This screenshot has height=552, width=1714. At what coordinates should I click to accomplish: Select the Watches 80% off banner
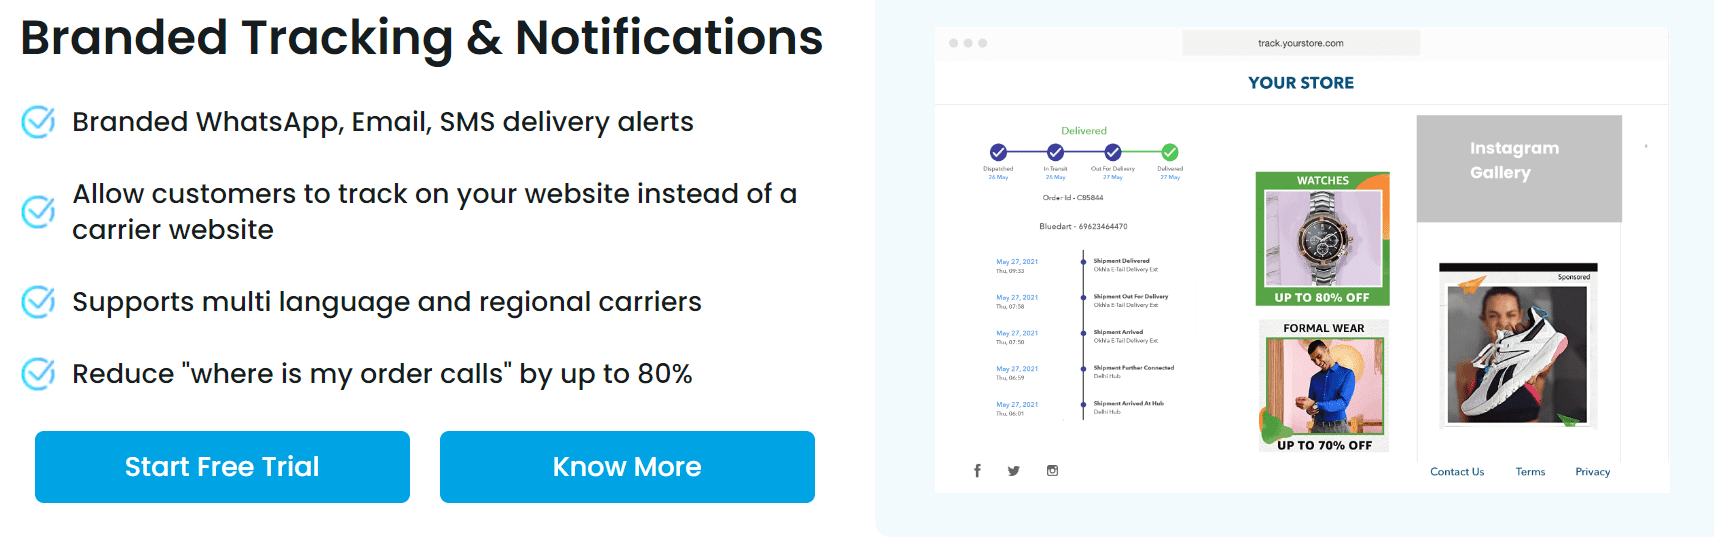tap(1323, 239)
